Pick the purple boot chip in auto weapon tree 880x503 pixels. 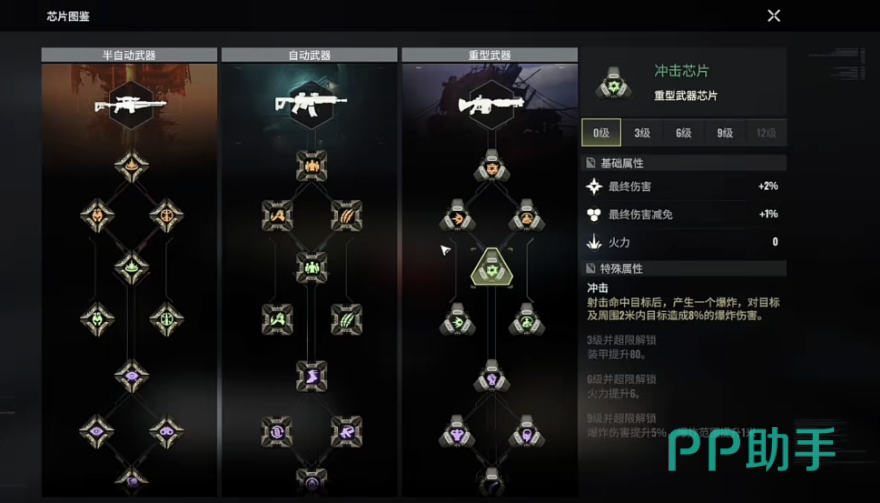point(311,376)
